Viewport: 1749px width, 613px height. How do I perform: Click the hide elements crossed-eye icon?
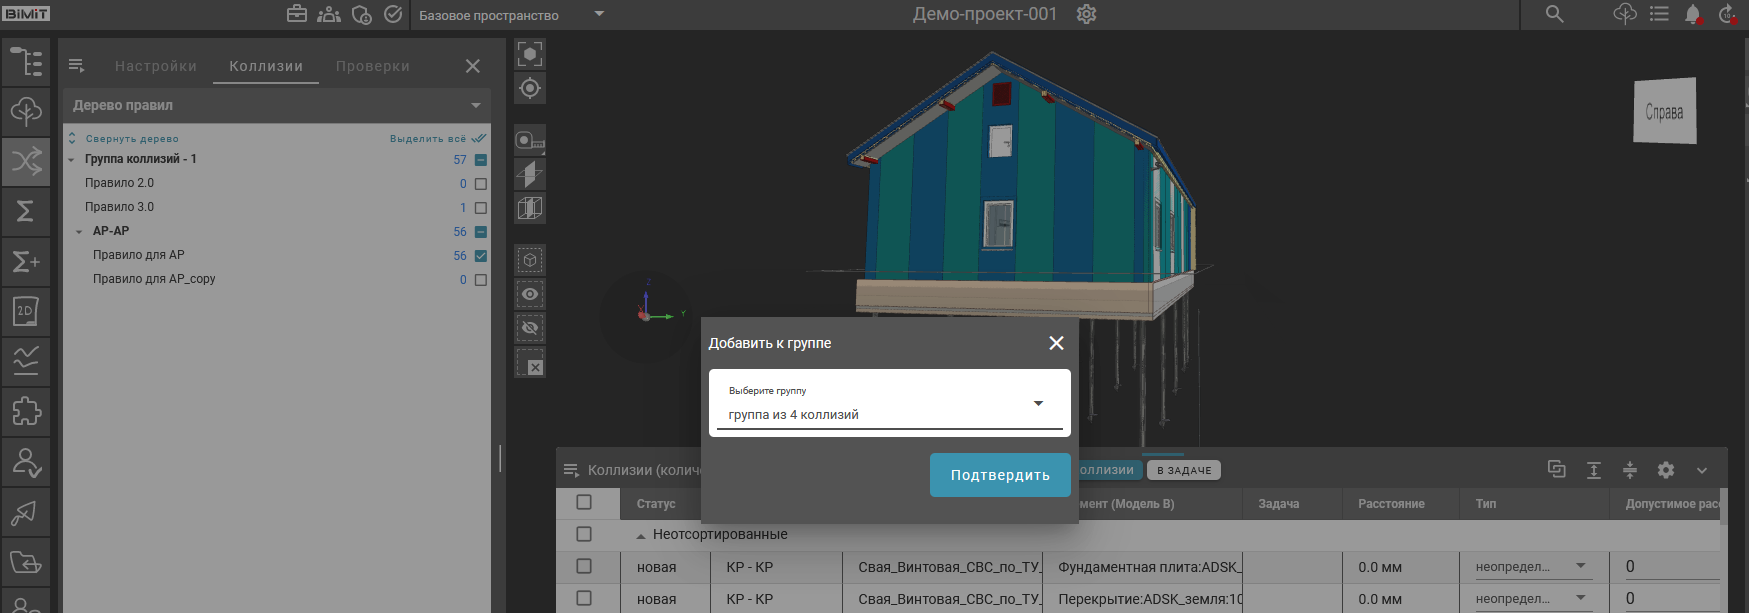(530, 328)
